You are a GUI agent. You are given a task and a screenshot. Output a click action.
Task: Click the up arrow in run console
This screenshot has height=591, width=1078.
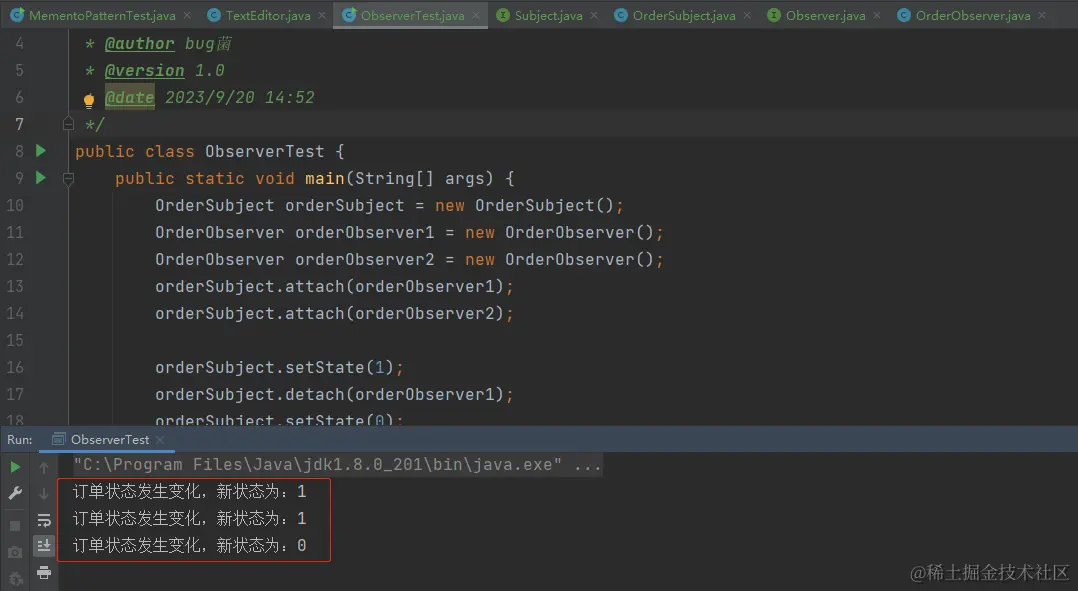click(x=44, y=467)
